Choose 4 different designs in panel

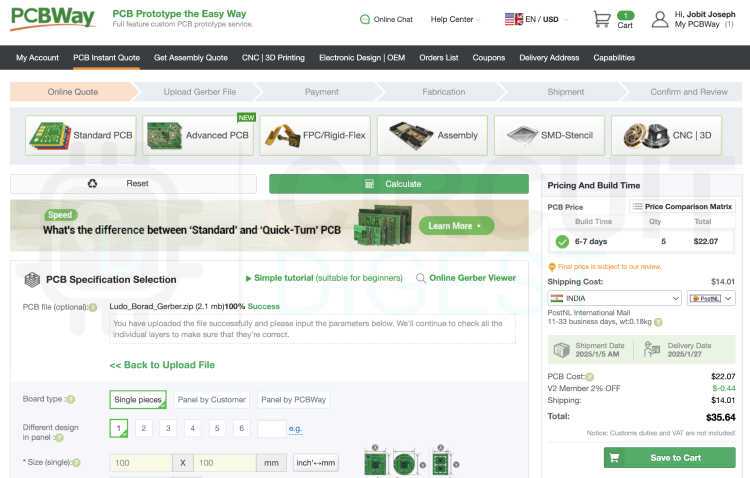(x=192, y=428)
